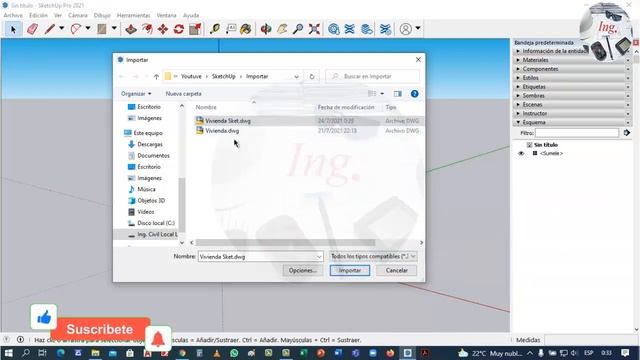Image resolution: width=640 pixels, height=360 pixels.
Task: Toggle the preview pane in Importar dialog
Action: click(x=398, y=94)
